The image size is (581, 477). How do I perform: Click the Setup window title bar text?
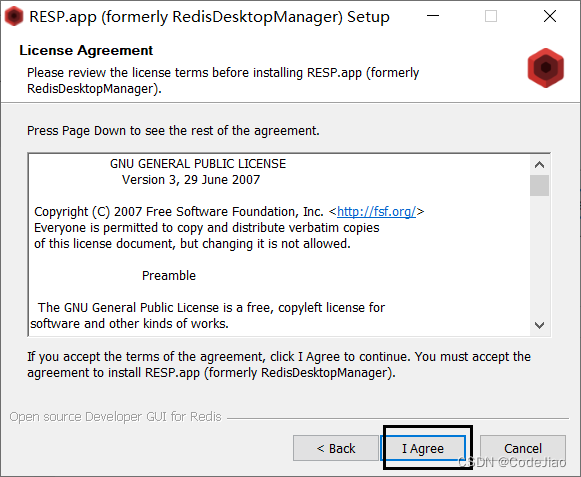(x=209, y=17)
